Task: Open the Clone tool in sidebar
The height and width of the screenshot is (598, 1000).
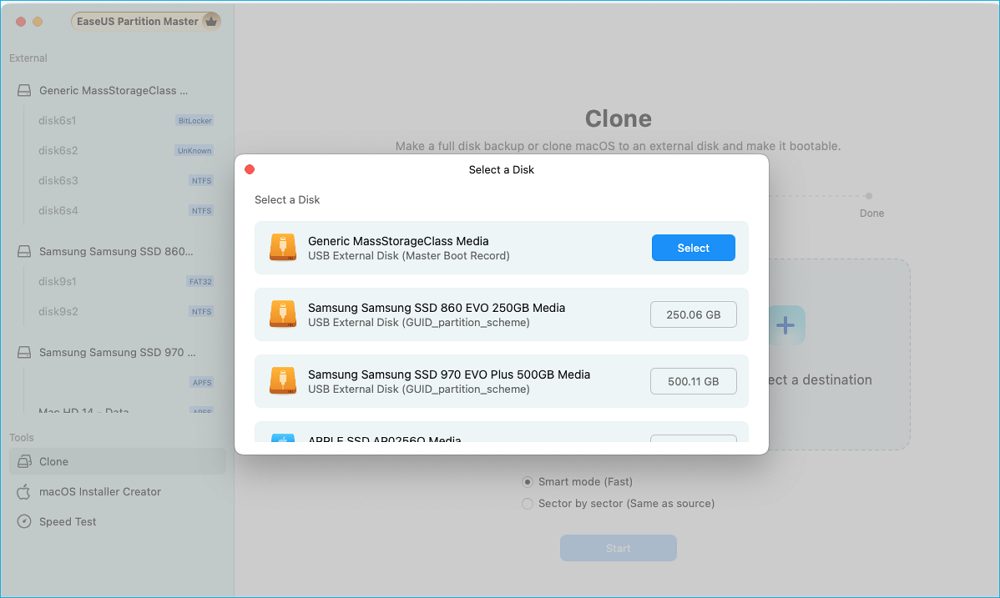Action: click(117, 461)
